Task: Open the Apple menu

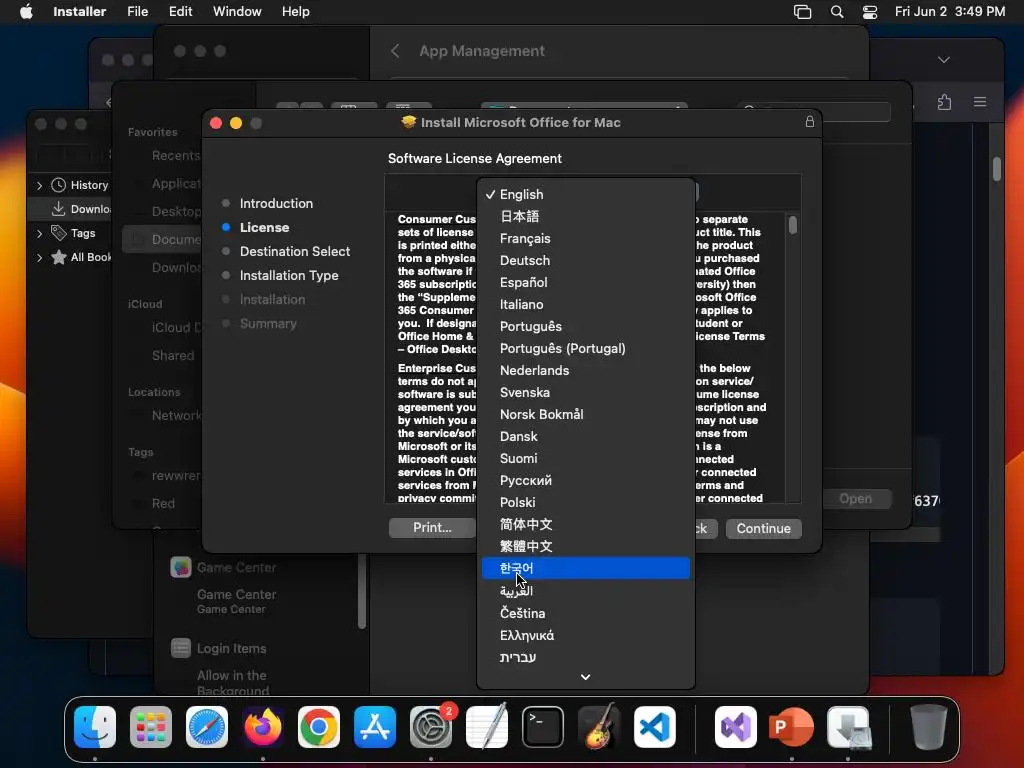Action: point(26,11)
